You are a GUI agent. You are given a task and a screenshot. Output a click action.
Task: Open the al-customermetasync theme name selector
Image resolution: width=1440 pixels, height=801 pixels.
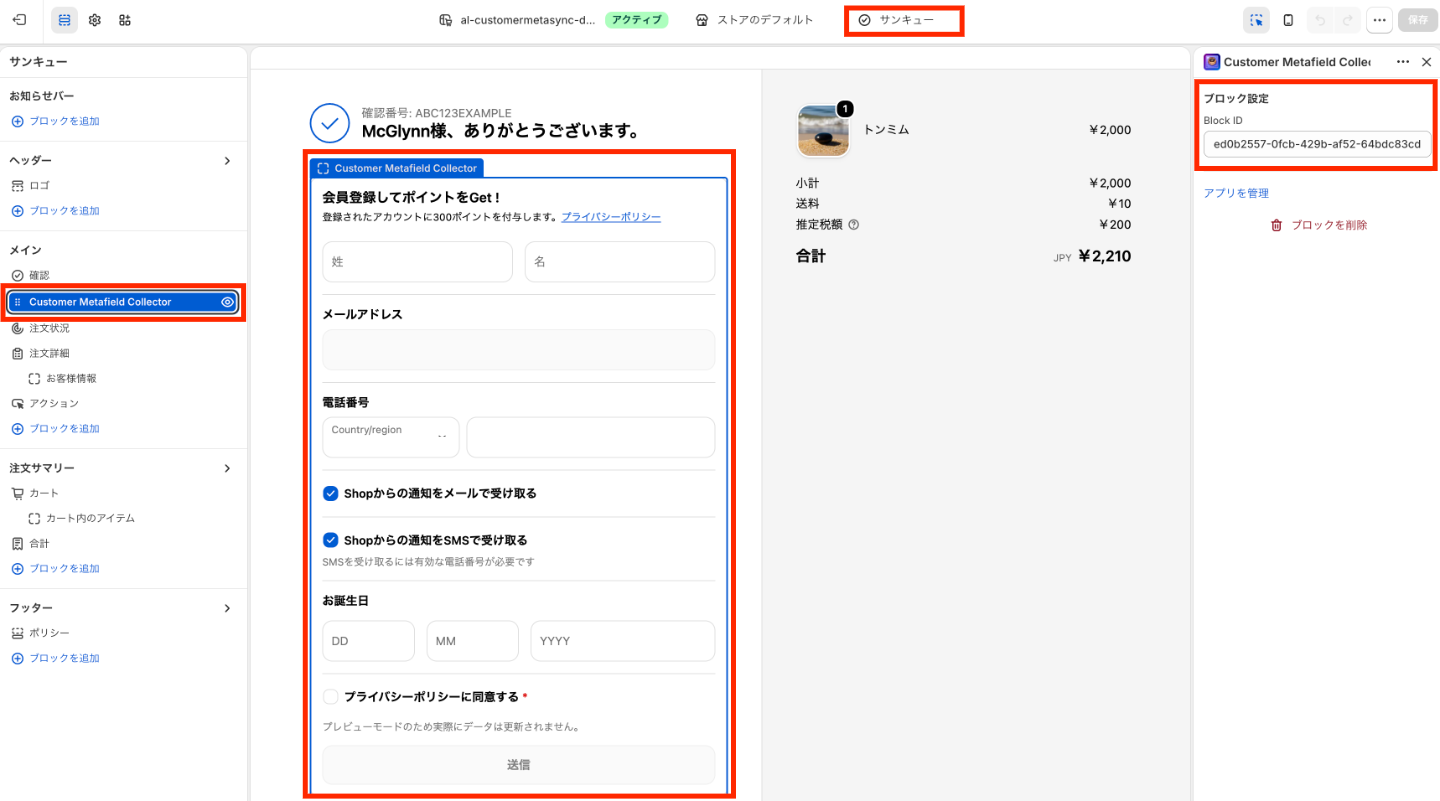tap(518, 20)
